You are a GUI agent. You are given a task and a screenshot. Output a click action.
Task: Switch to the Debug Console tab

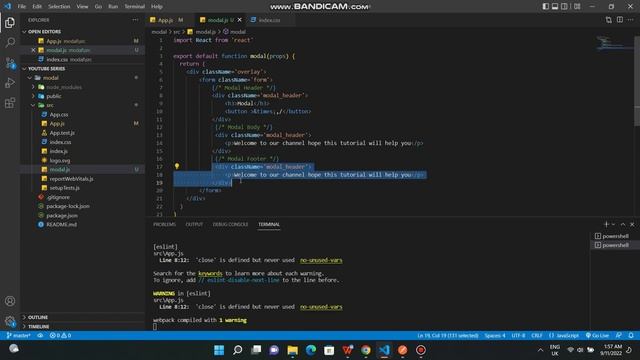[230, 224]
